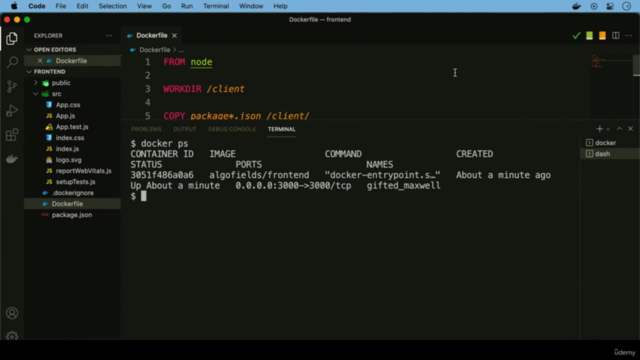Open the Selection menu
The image size is (640, 360).
pos(113,6)
